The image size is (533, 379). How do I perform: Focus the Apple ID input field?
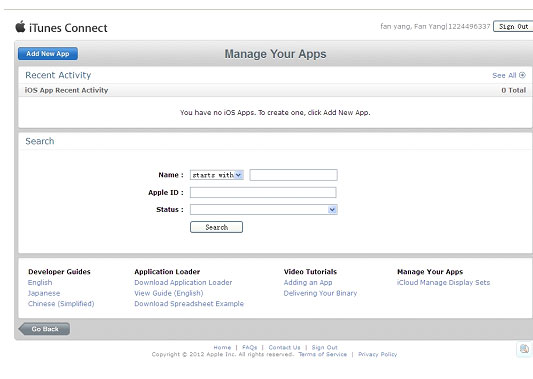263,192
